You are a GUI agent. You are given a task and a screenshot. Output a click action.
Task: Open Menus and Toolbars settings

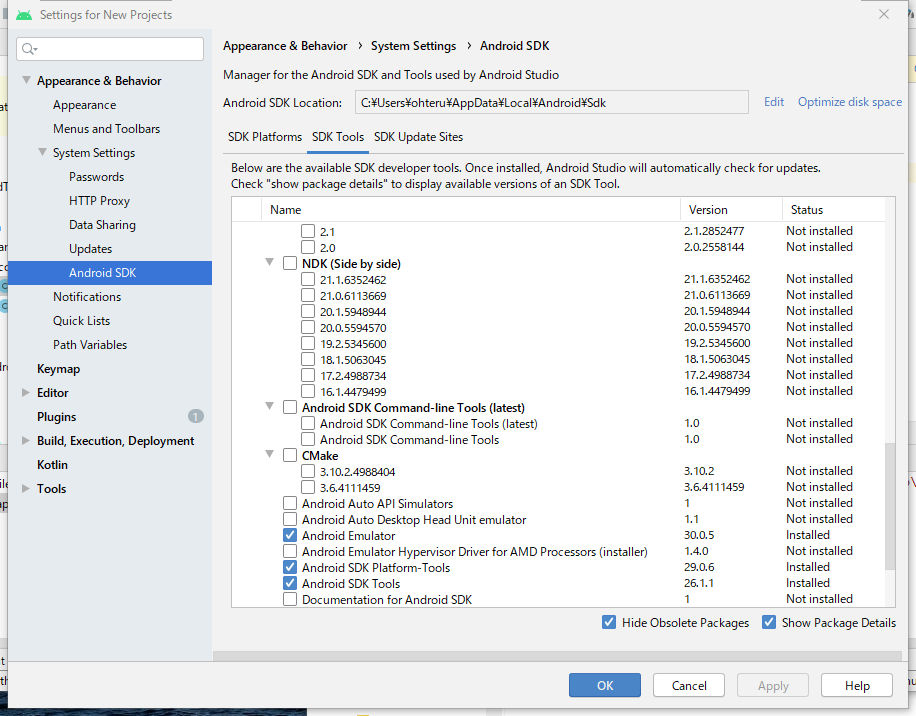click(106, 128)
